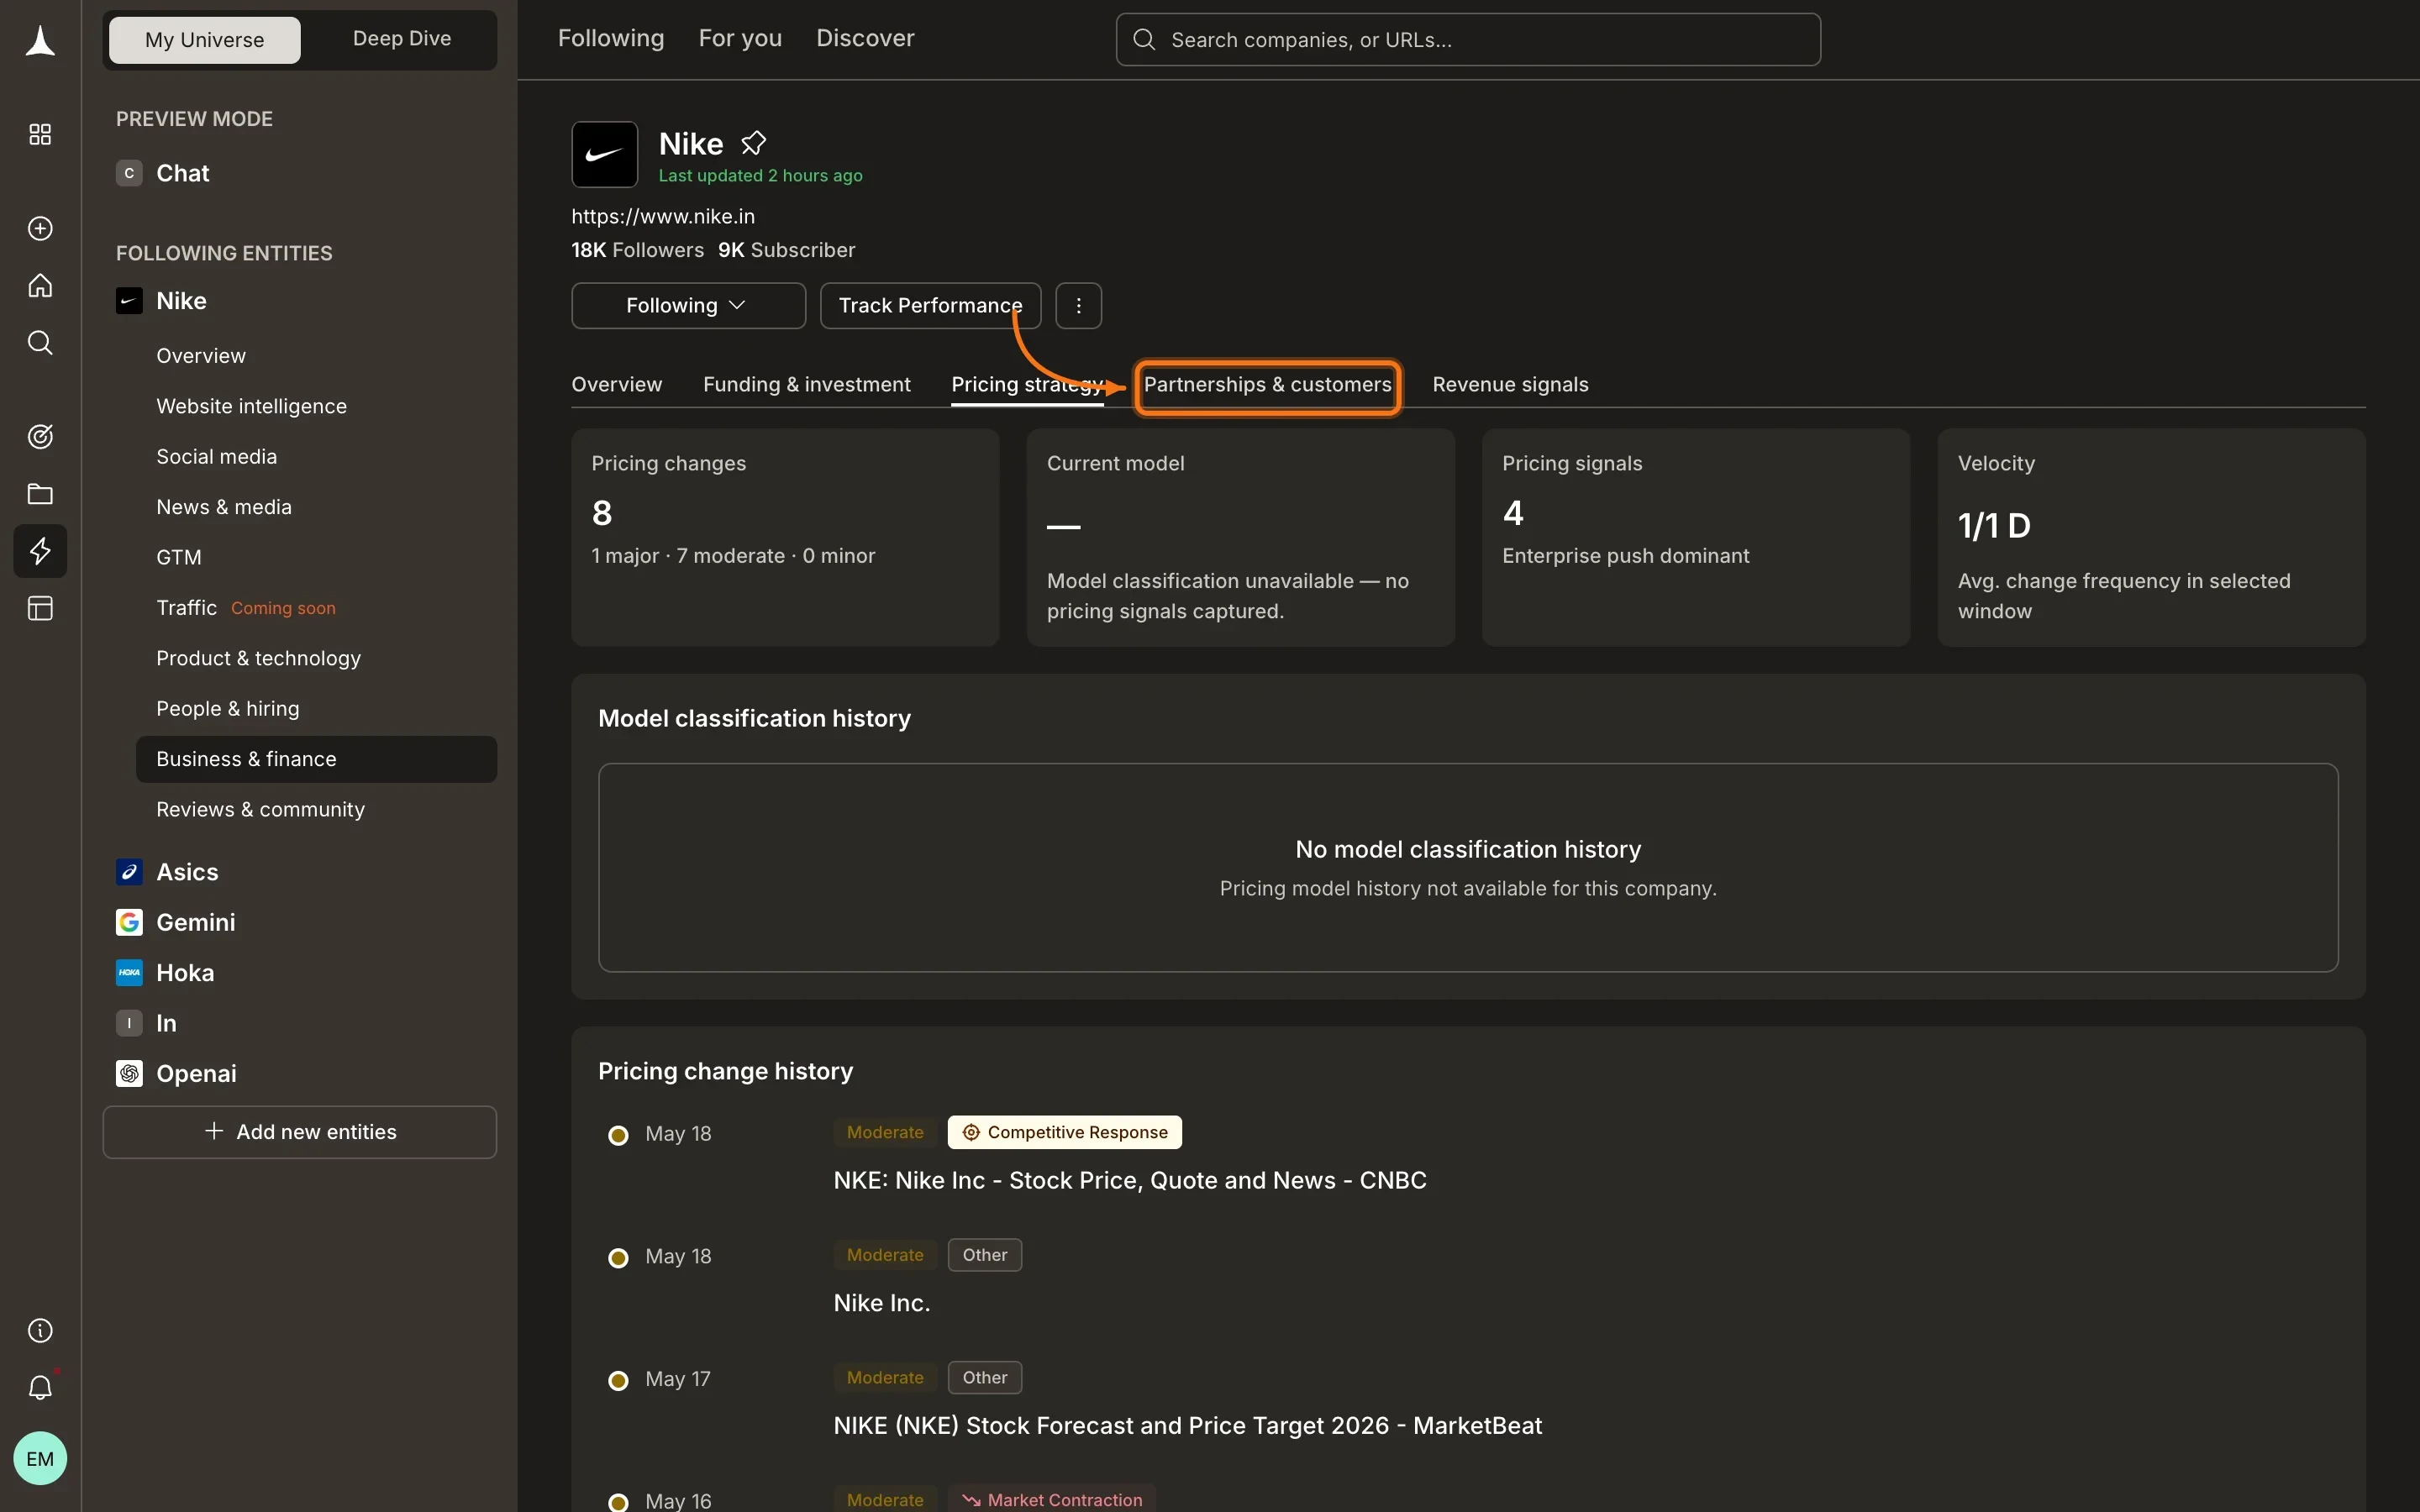Focus the Search companies or URLs field

(x=1467, y=39)
